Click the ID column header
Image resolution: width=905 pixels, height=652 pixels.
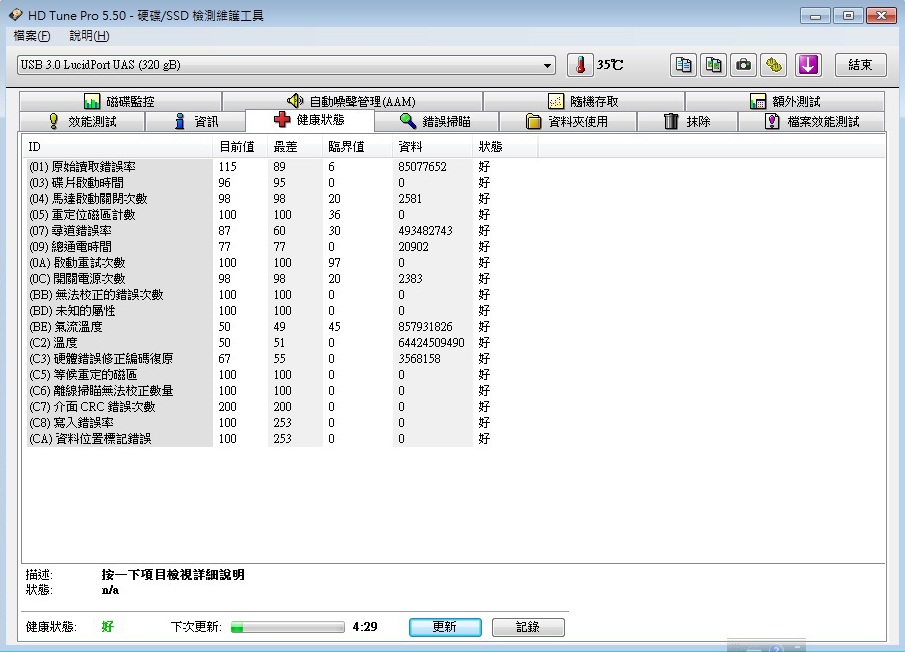point(117,147)
